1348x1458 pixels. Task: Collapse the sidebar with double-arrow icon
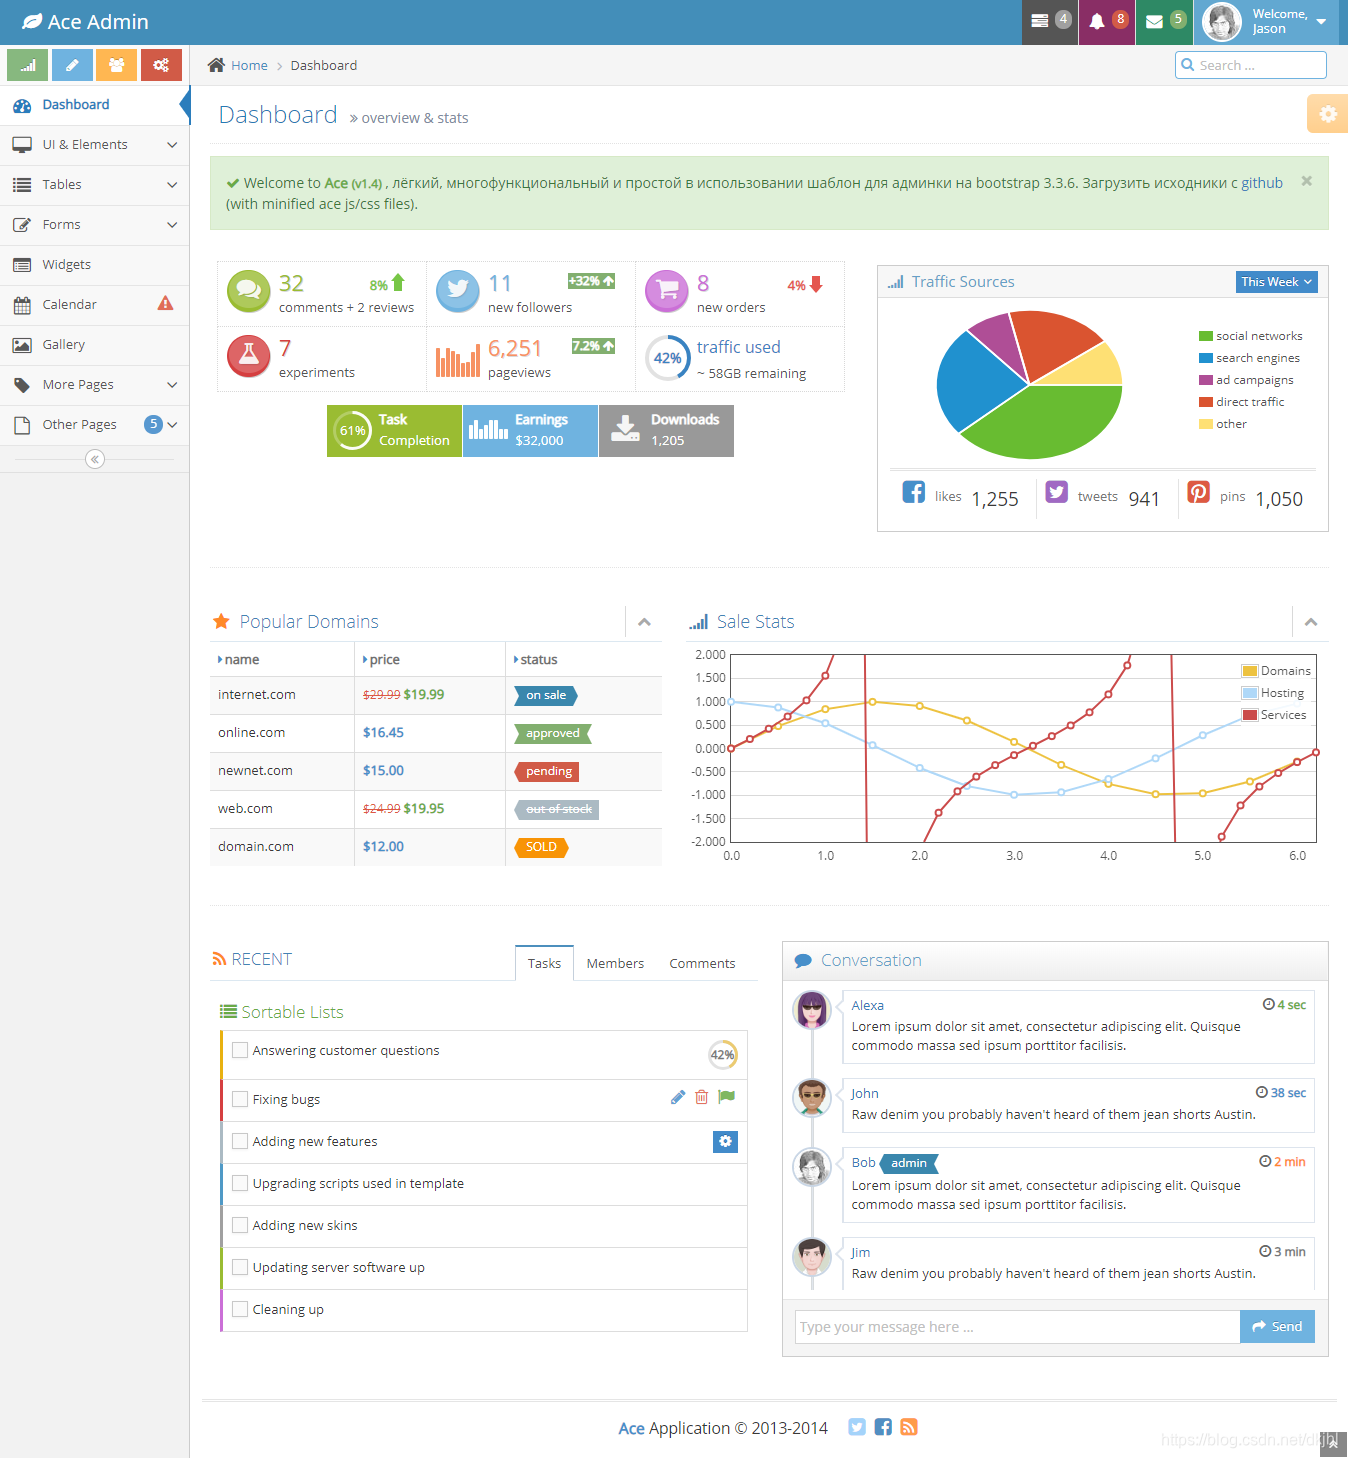coord(95,459)
